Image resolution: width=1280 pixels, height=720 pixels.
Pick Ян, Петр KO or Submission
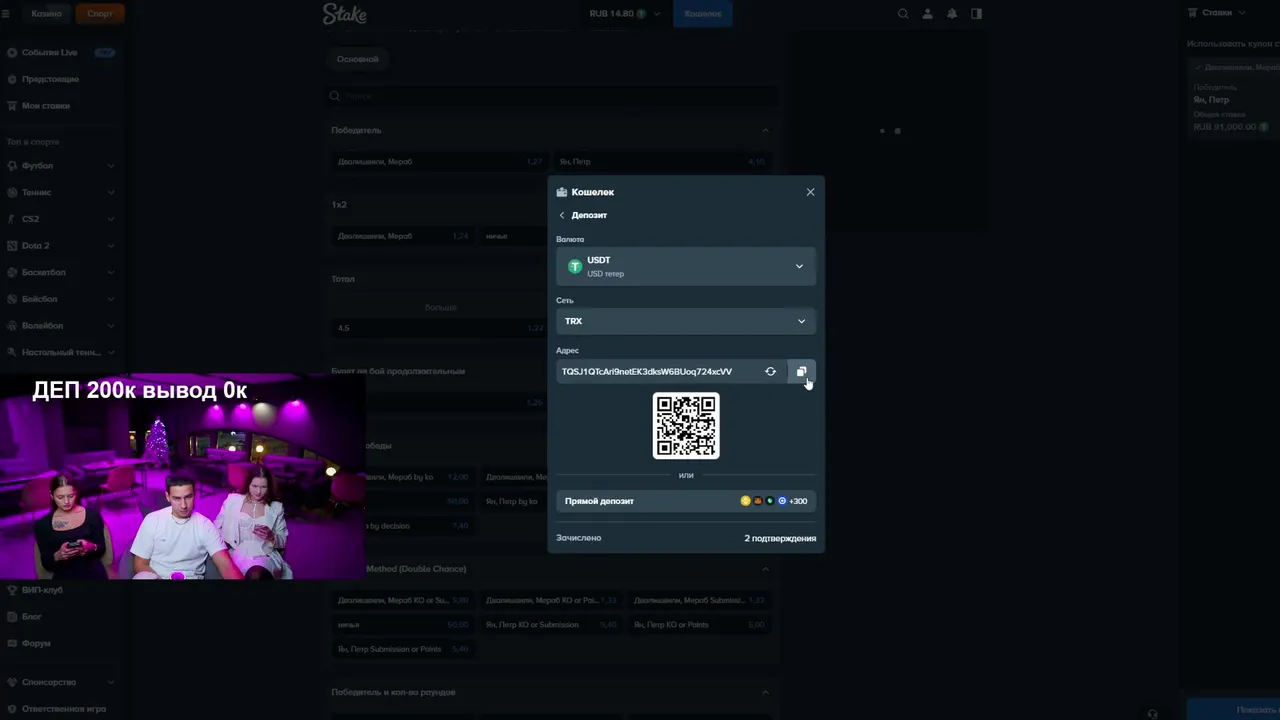point(551,625)
